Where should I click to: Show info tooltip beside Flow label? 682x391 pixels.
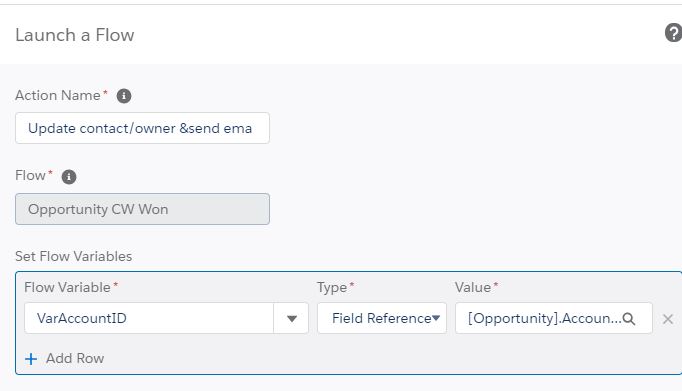coord(69,177)
